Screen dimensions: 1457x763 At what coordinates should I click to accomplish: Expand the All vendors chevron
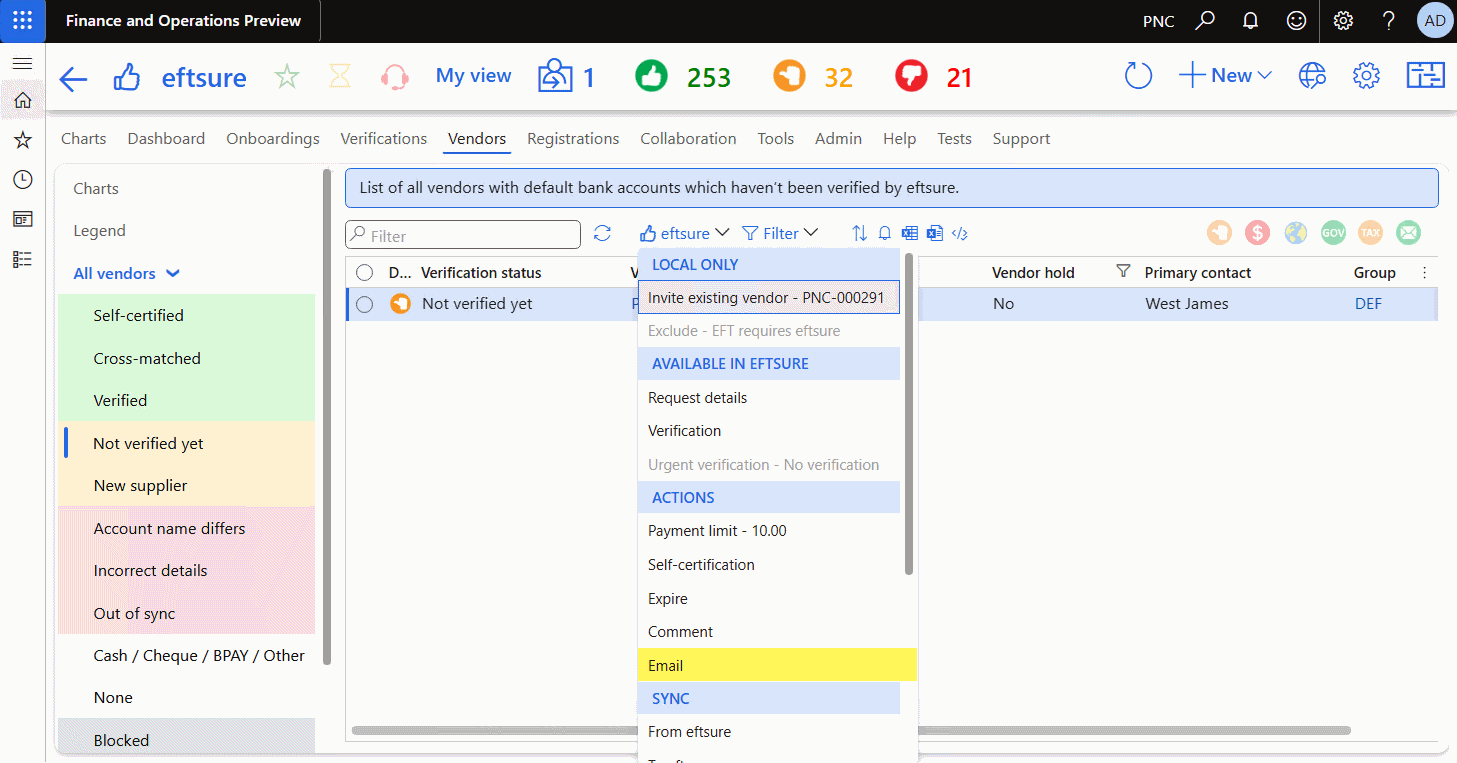pyautogui.click(x=173, y=273)
